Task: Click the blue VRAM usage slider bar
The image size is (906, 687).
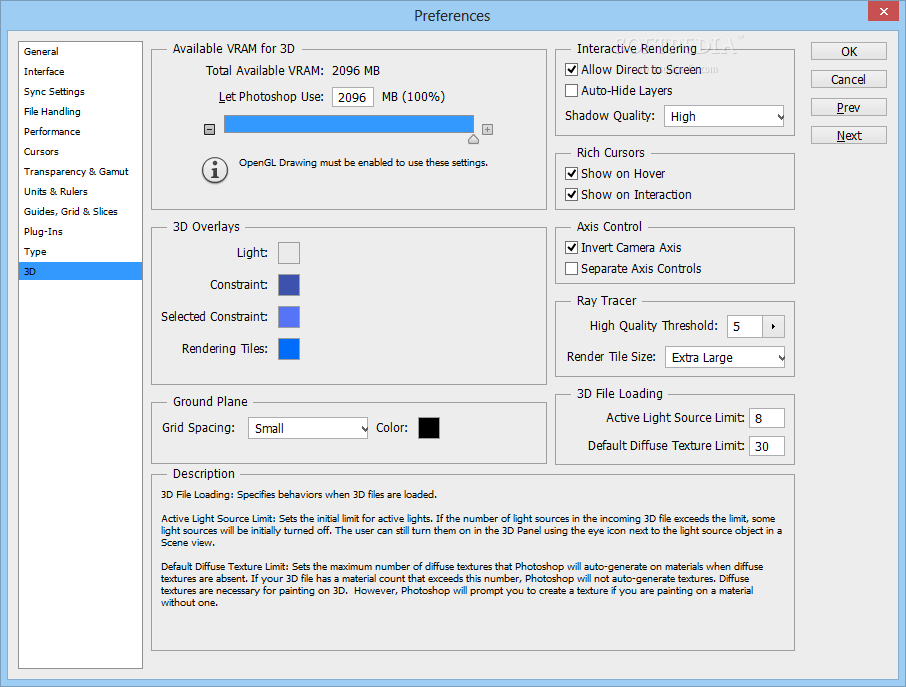Action: pyautogui.click(x=349, y=124)
